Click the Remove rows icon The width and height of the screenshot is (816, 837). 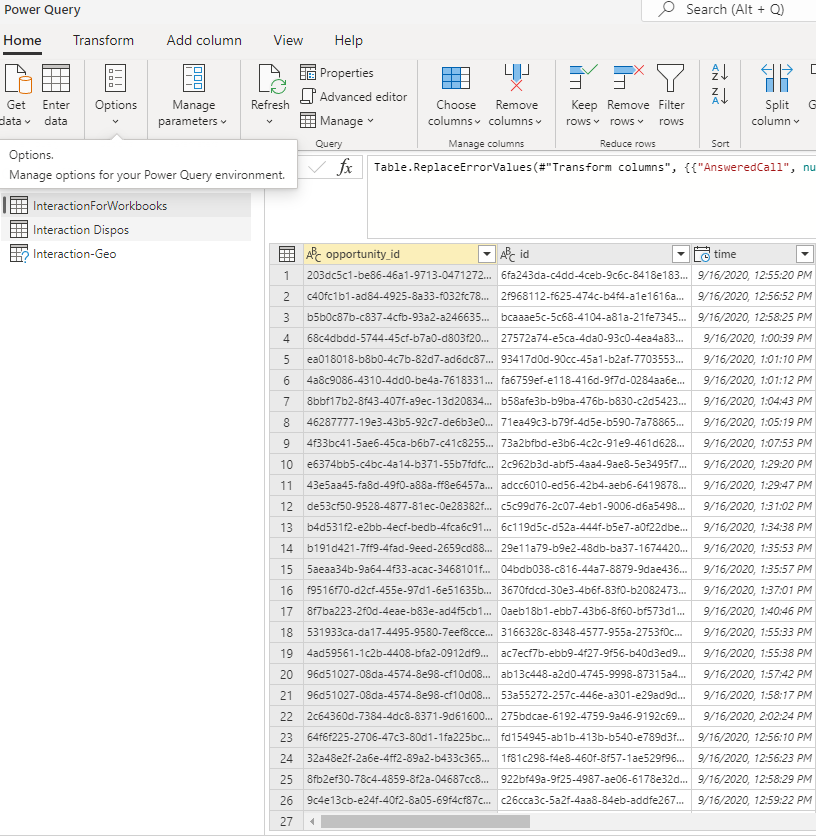click(x=628, y=77)
